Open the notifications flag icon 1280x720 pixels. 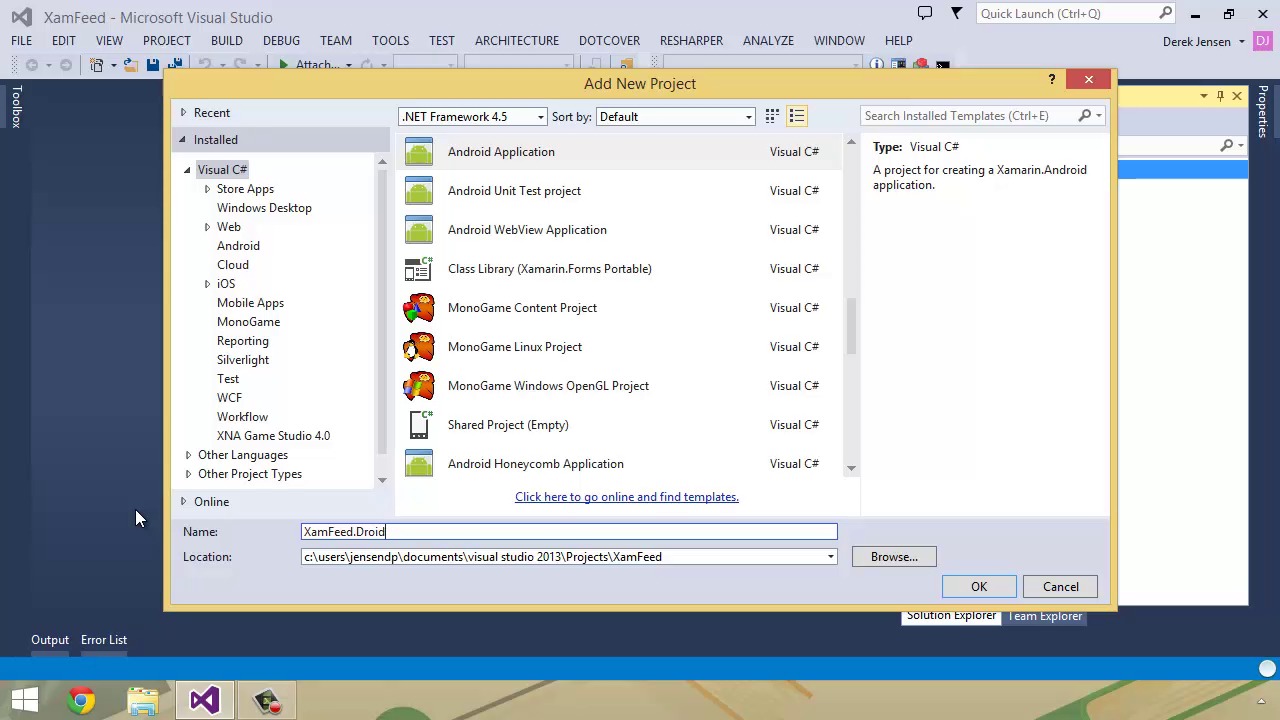coord(956,14)
